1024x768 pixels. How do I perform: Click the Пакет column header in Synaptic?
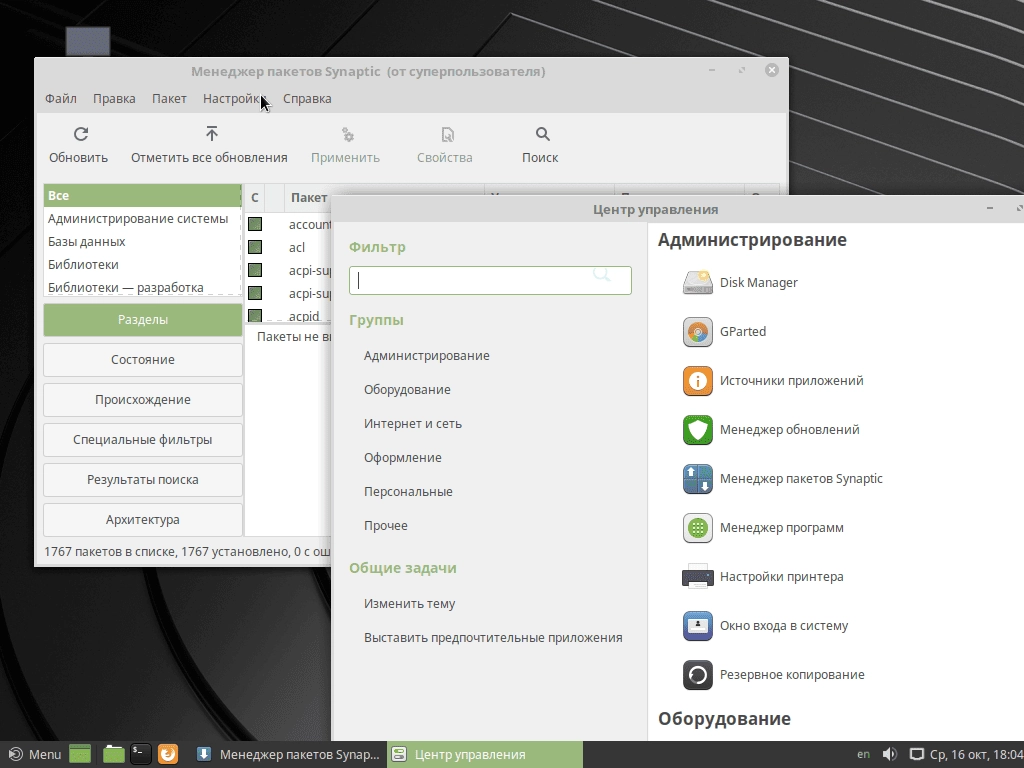click(309, 197)
